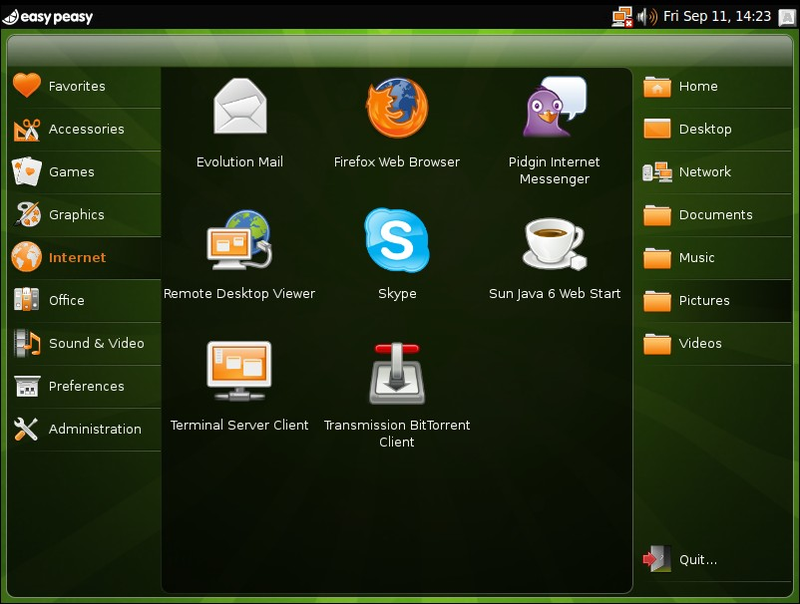Click the rightmost top panel icon
Viewport: 800px width, 604px height.
click(787, 17)
